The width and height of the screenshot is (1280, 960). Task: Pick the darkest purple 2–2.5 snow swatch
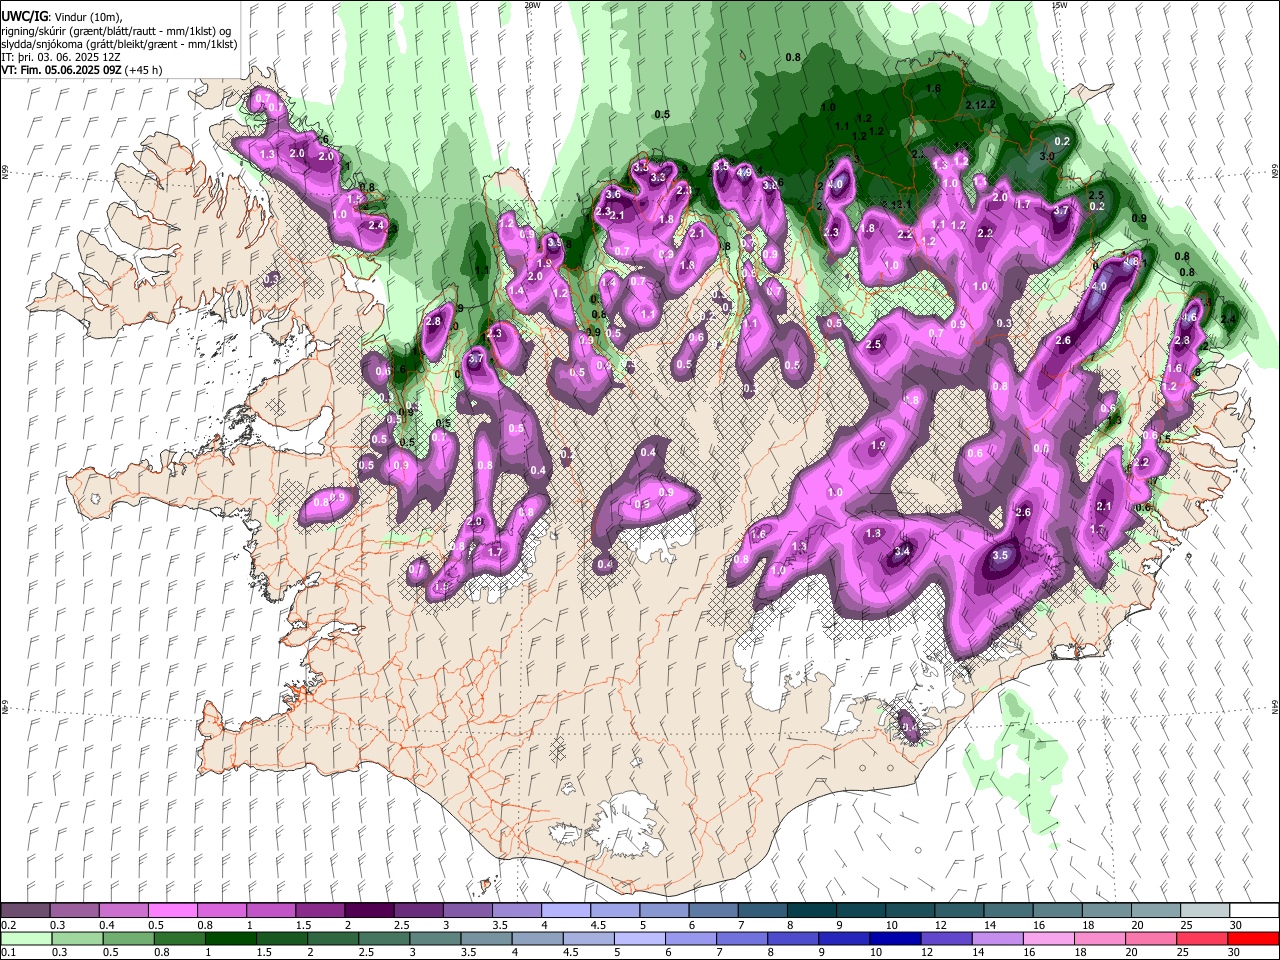[369, 910]
